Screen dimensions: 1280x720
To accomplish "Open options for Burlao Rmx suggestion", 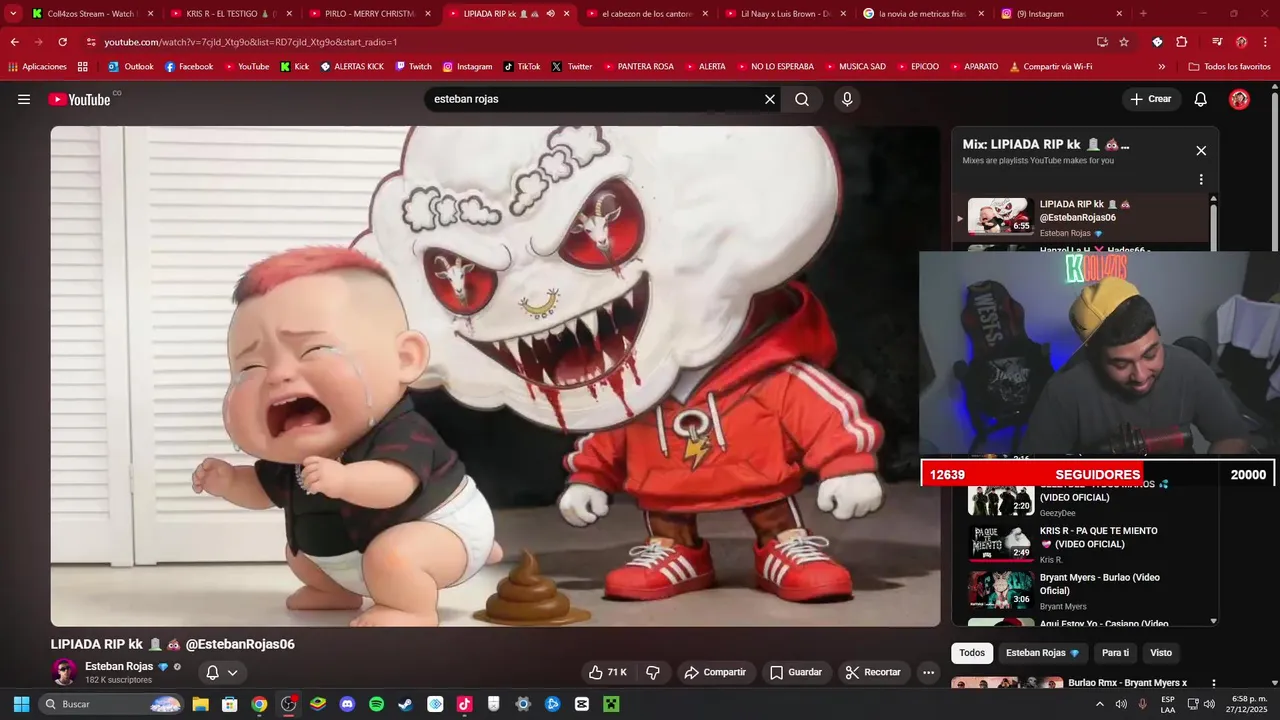I will click(1214, 684).
